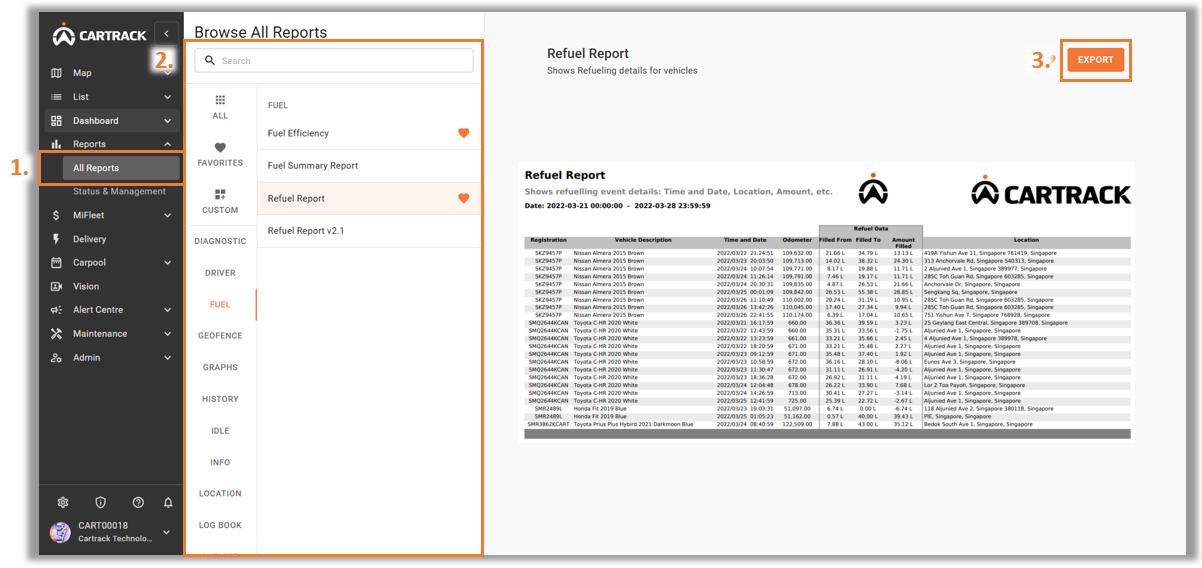Switch to the GEOFENCE report category
This screenshot has height=568, width=1202.
[x=220, y=336]
